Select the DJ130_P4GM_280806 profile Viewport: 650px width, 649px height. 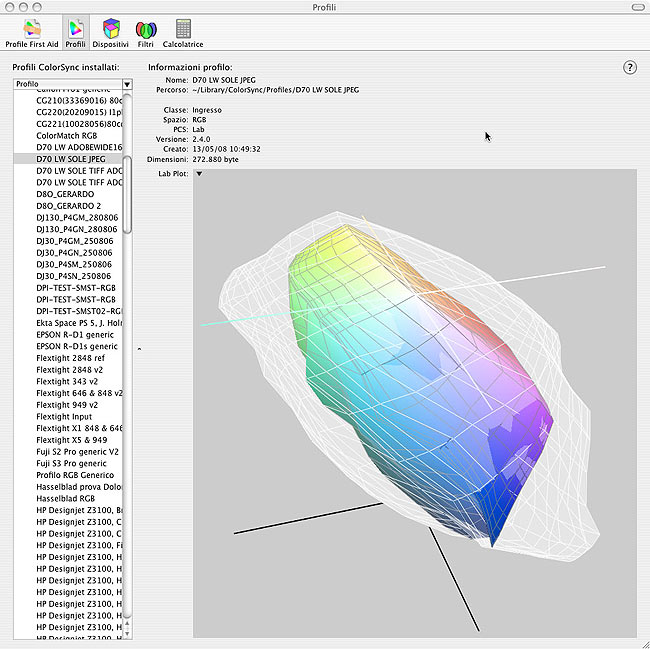click(x=68, y=218)
